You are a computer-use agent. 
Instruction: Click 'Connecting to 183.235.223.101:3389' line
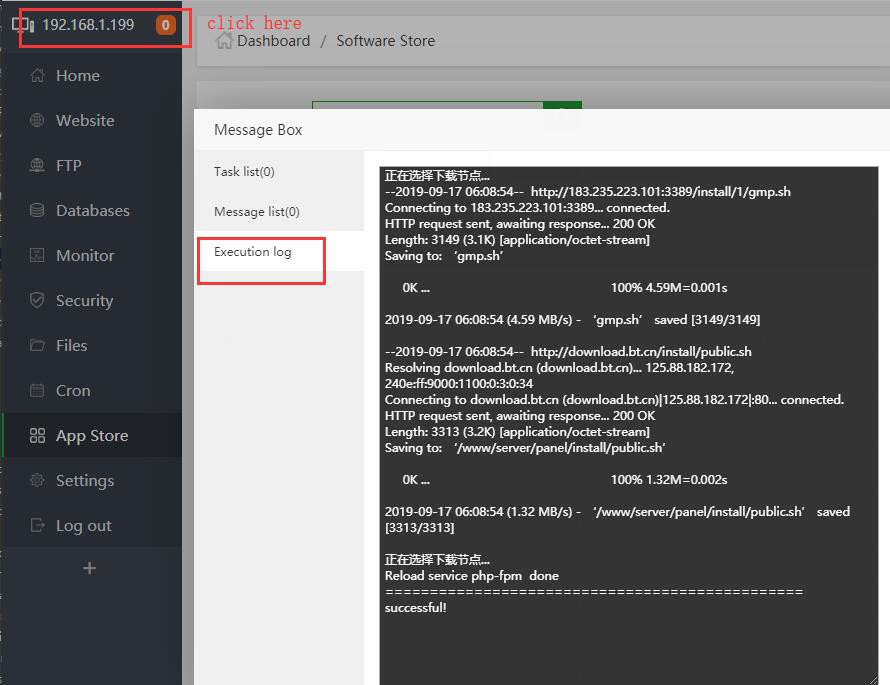click(527, 208)
